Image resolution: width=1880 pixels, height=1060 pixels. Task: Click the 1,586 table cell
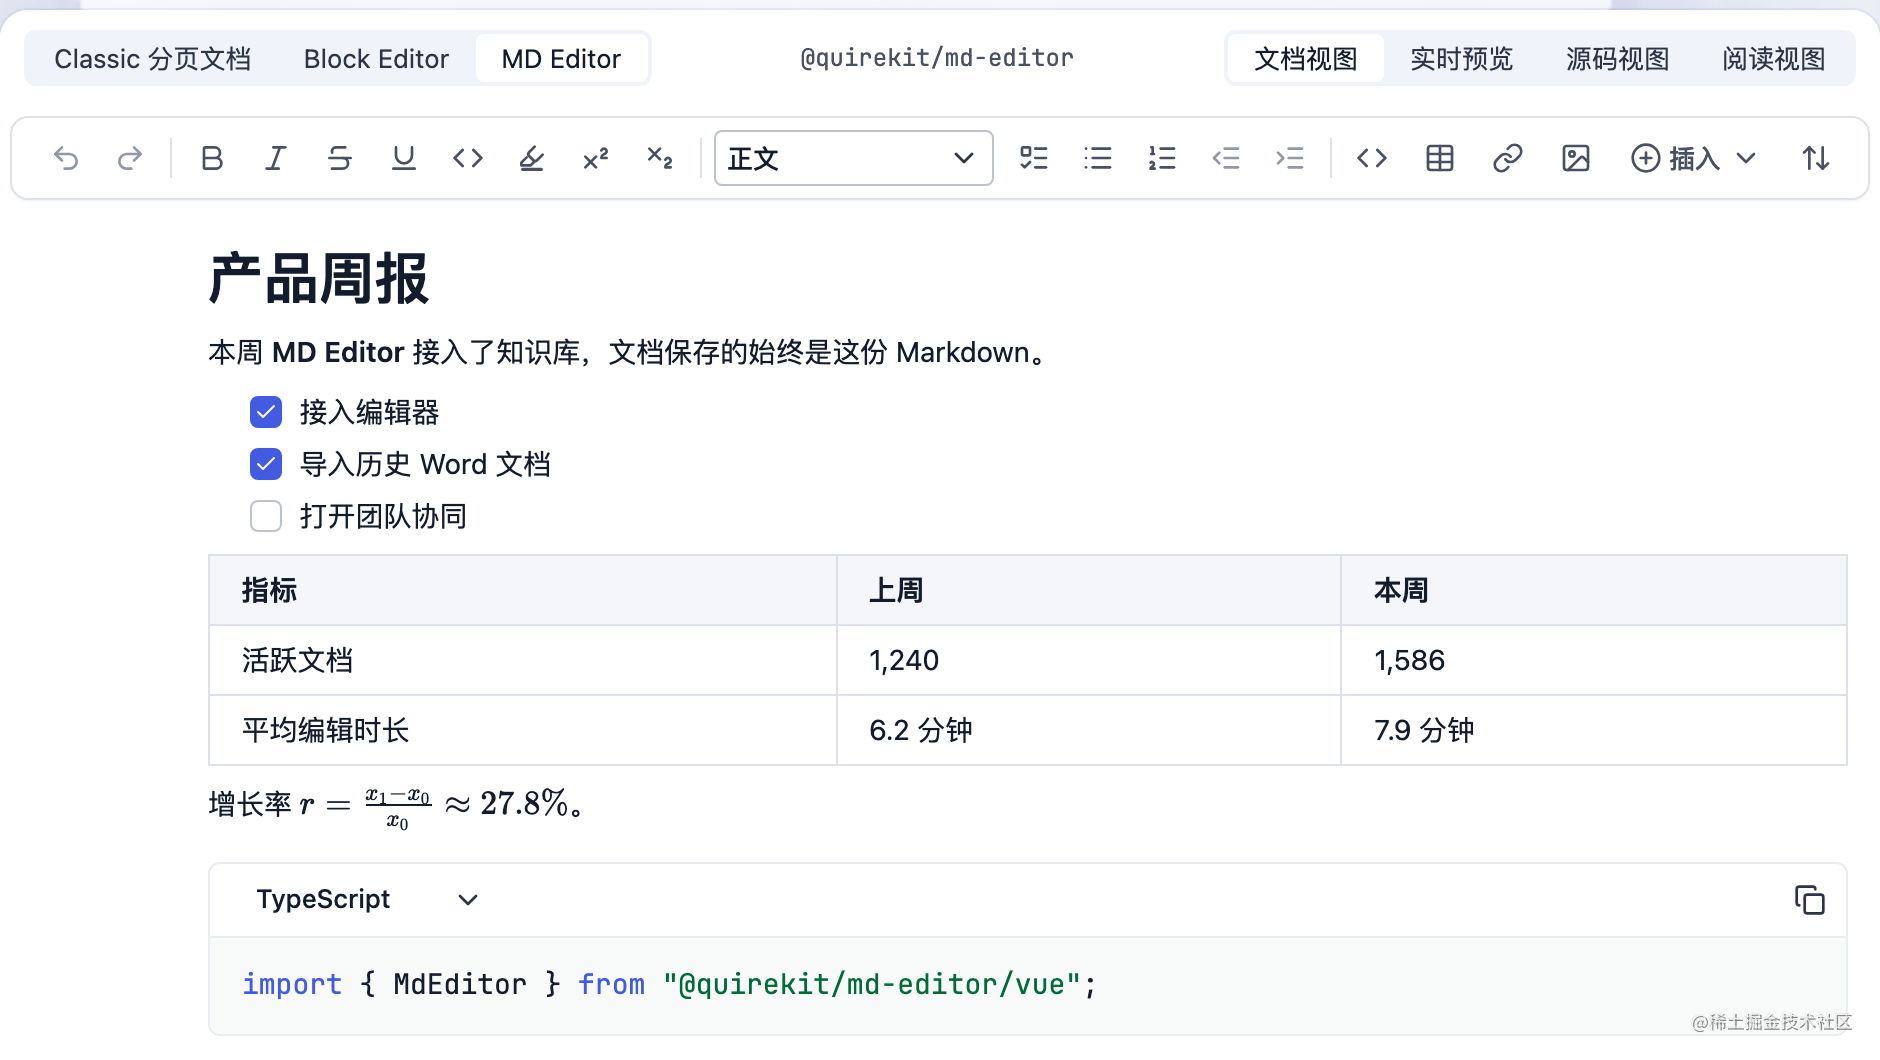(1593, 660)
